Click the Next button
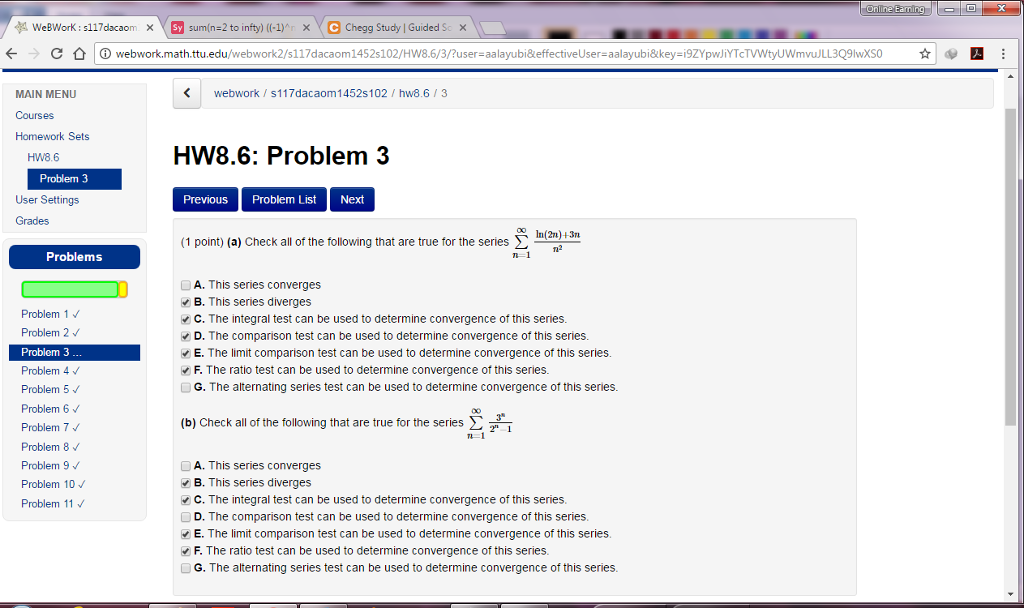The width and height of the screenshot is (1024, 608). [352, 199]
